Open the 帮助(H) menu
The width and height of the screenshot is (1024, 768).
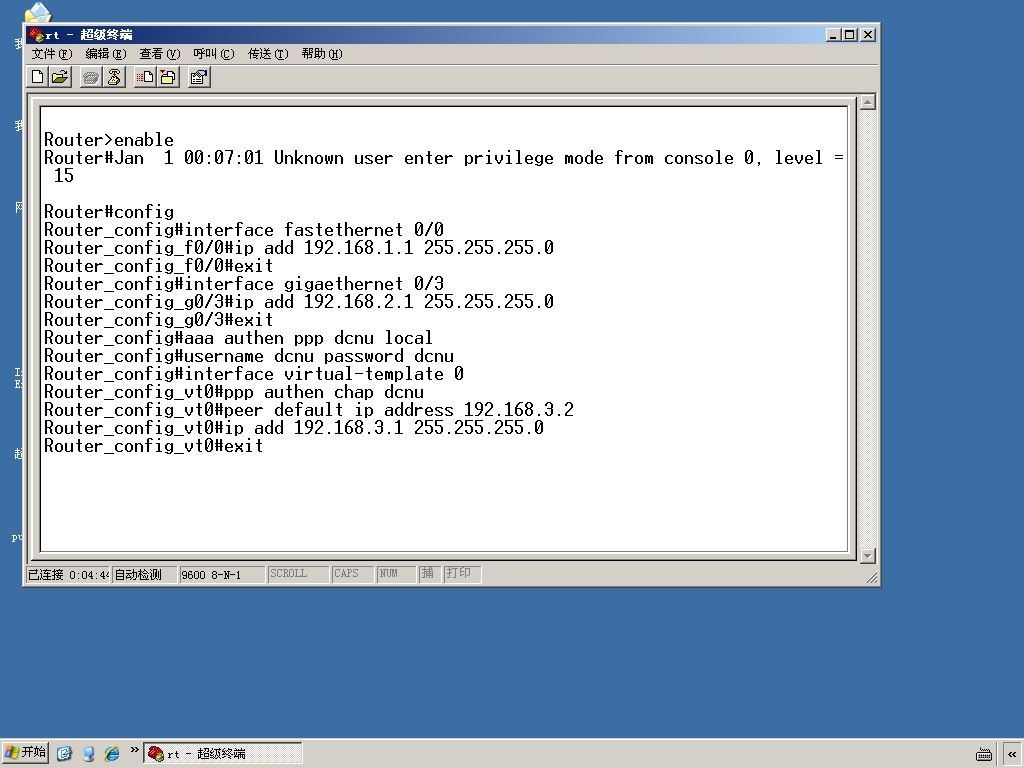(x=322, y=54)
